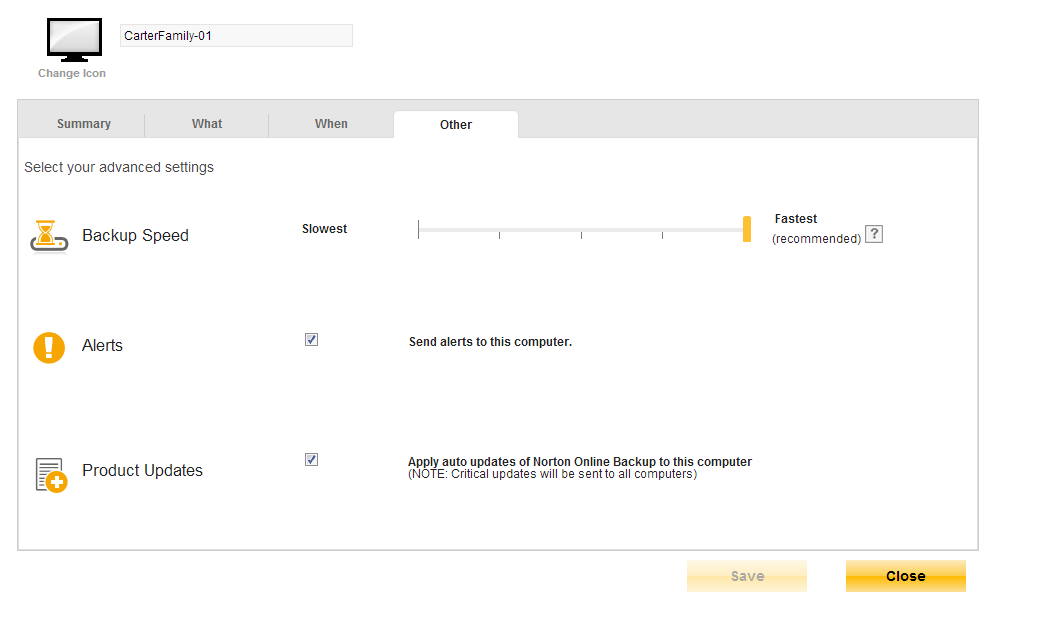Image resolution: width=1054 pixels, height=627 pixels.
Task: Open the What tab
Action: coord(207,124)
